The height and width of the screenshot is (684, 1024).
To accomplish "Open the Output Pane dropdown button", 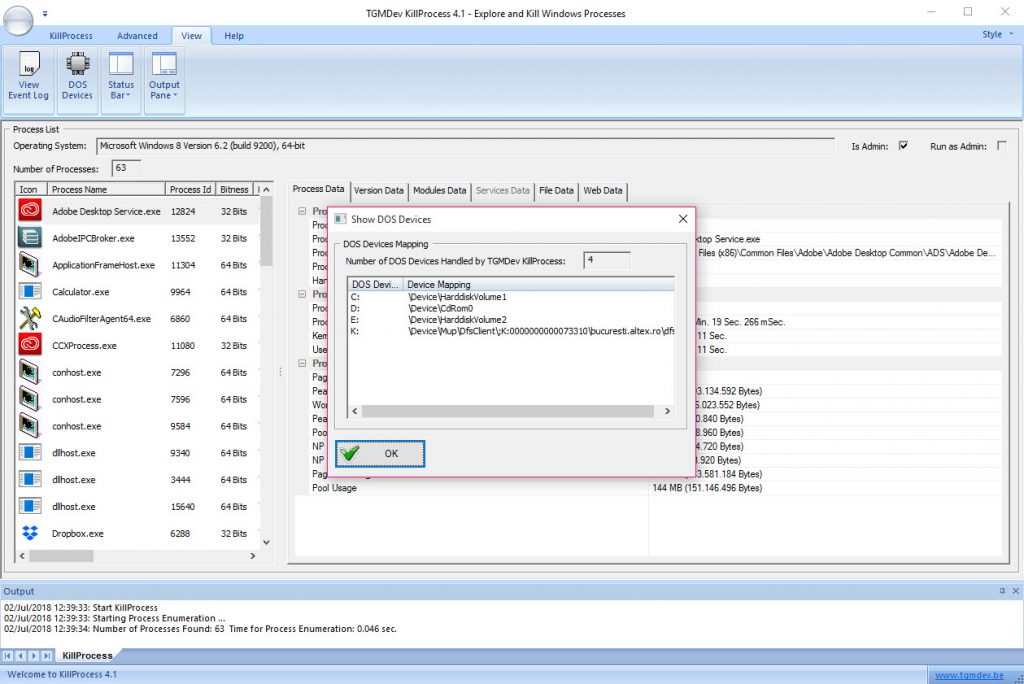I will 164,78.
